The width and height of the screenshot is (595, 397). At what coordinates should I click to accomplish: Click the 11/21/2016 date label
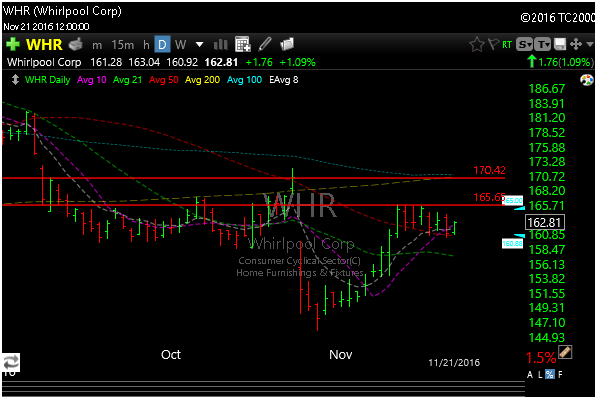pyautogui.click(x=454, y=362)
